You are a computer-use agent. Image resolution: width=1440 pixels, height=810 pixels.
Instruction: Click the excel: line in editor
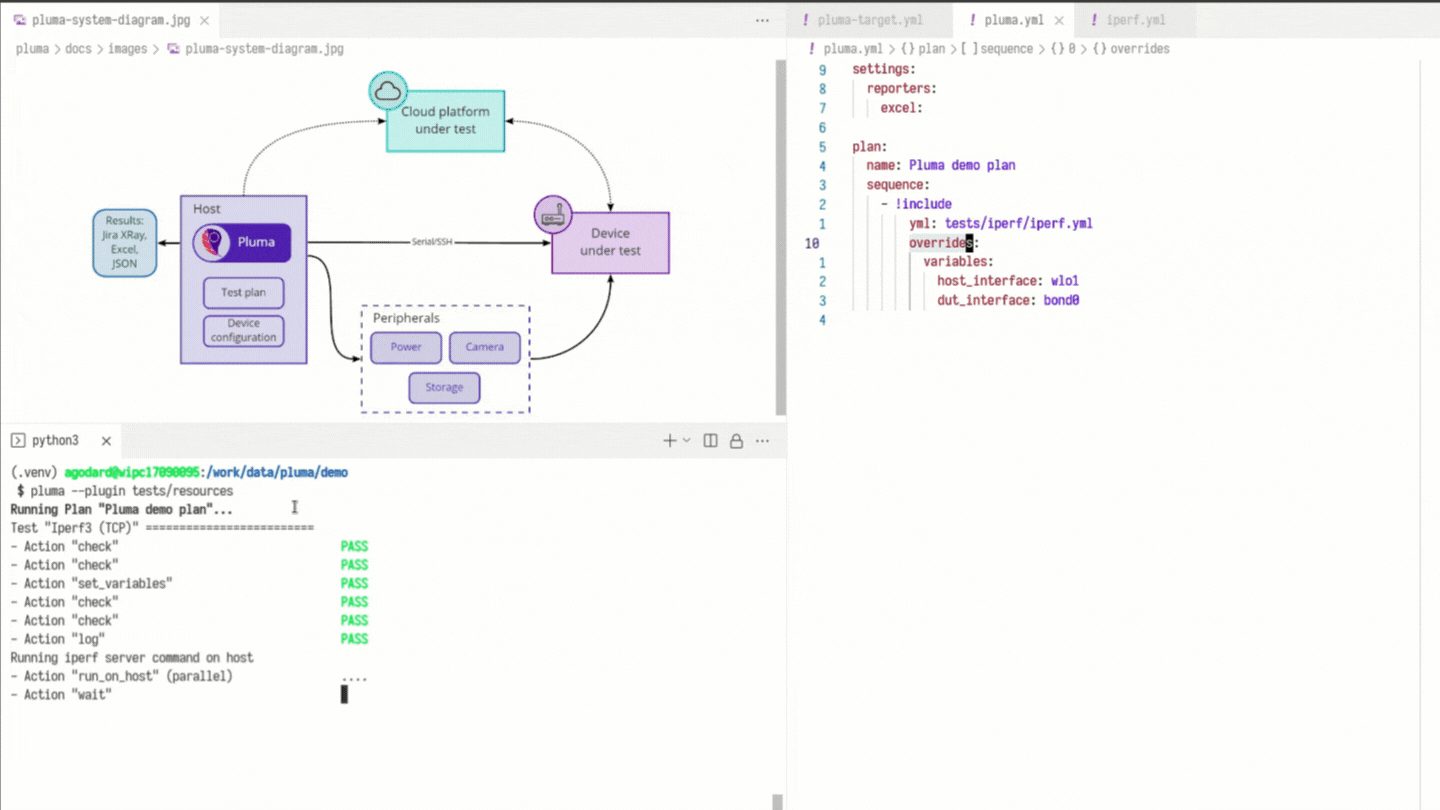[901, 108]
